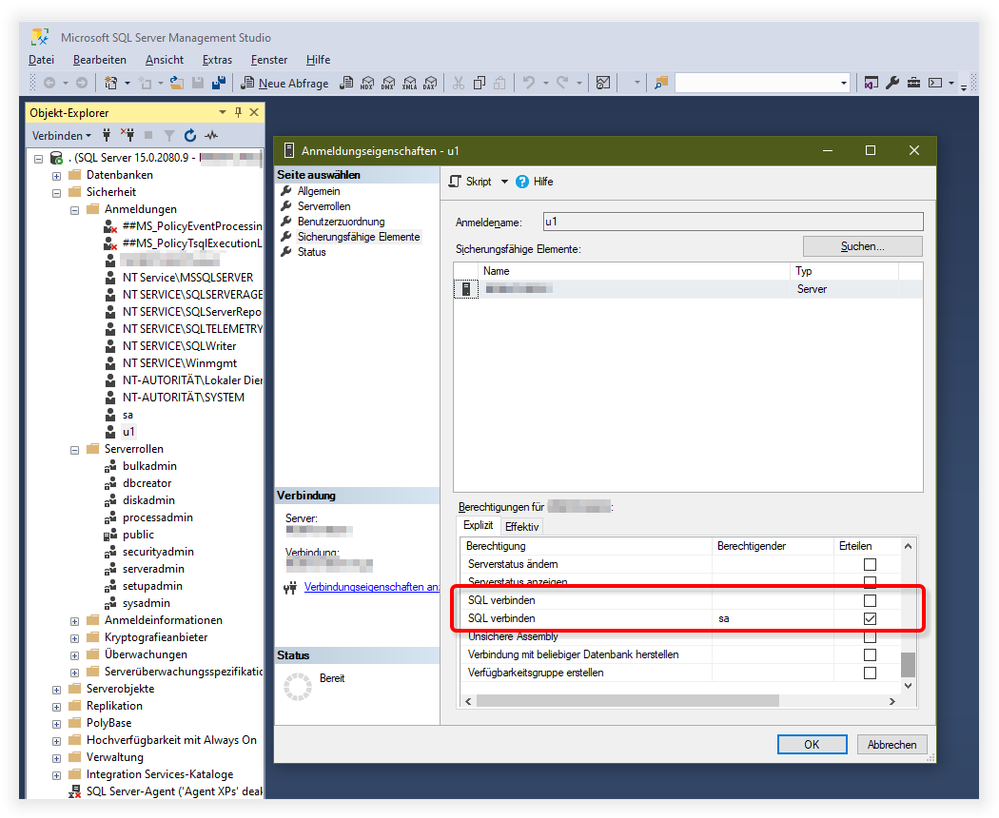Viewport: 999px width, 818px height.
Task: Click the blue Hilfe question mark icon
Action: [x=522, y=182]
